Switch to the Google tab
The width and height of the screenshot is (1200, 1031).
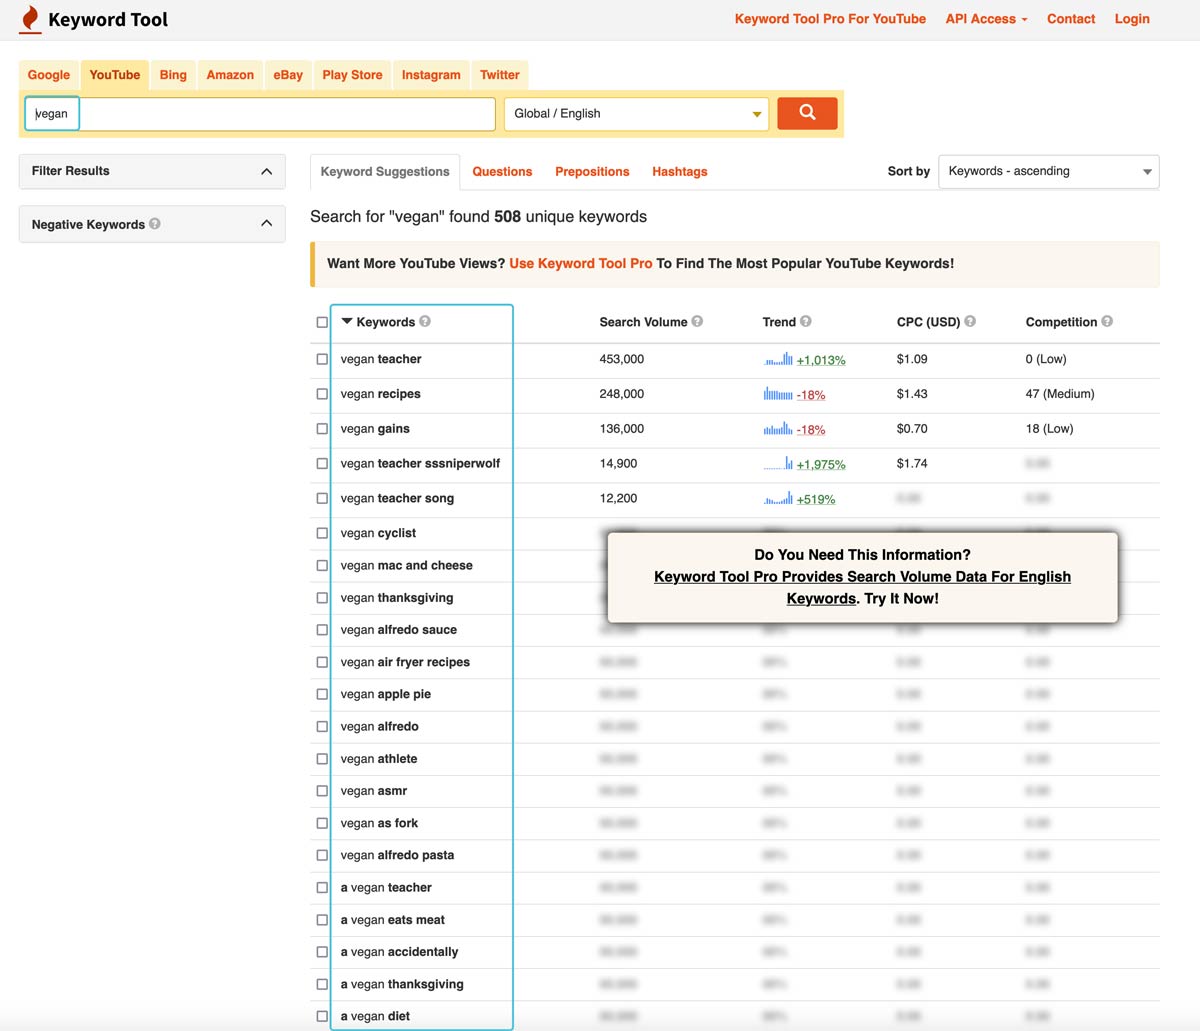[49, 75]
